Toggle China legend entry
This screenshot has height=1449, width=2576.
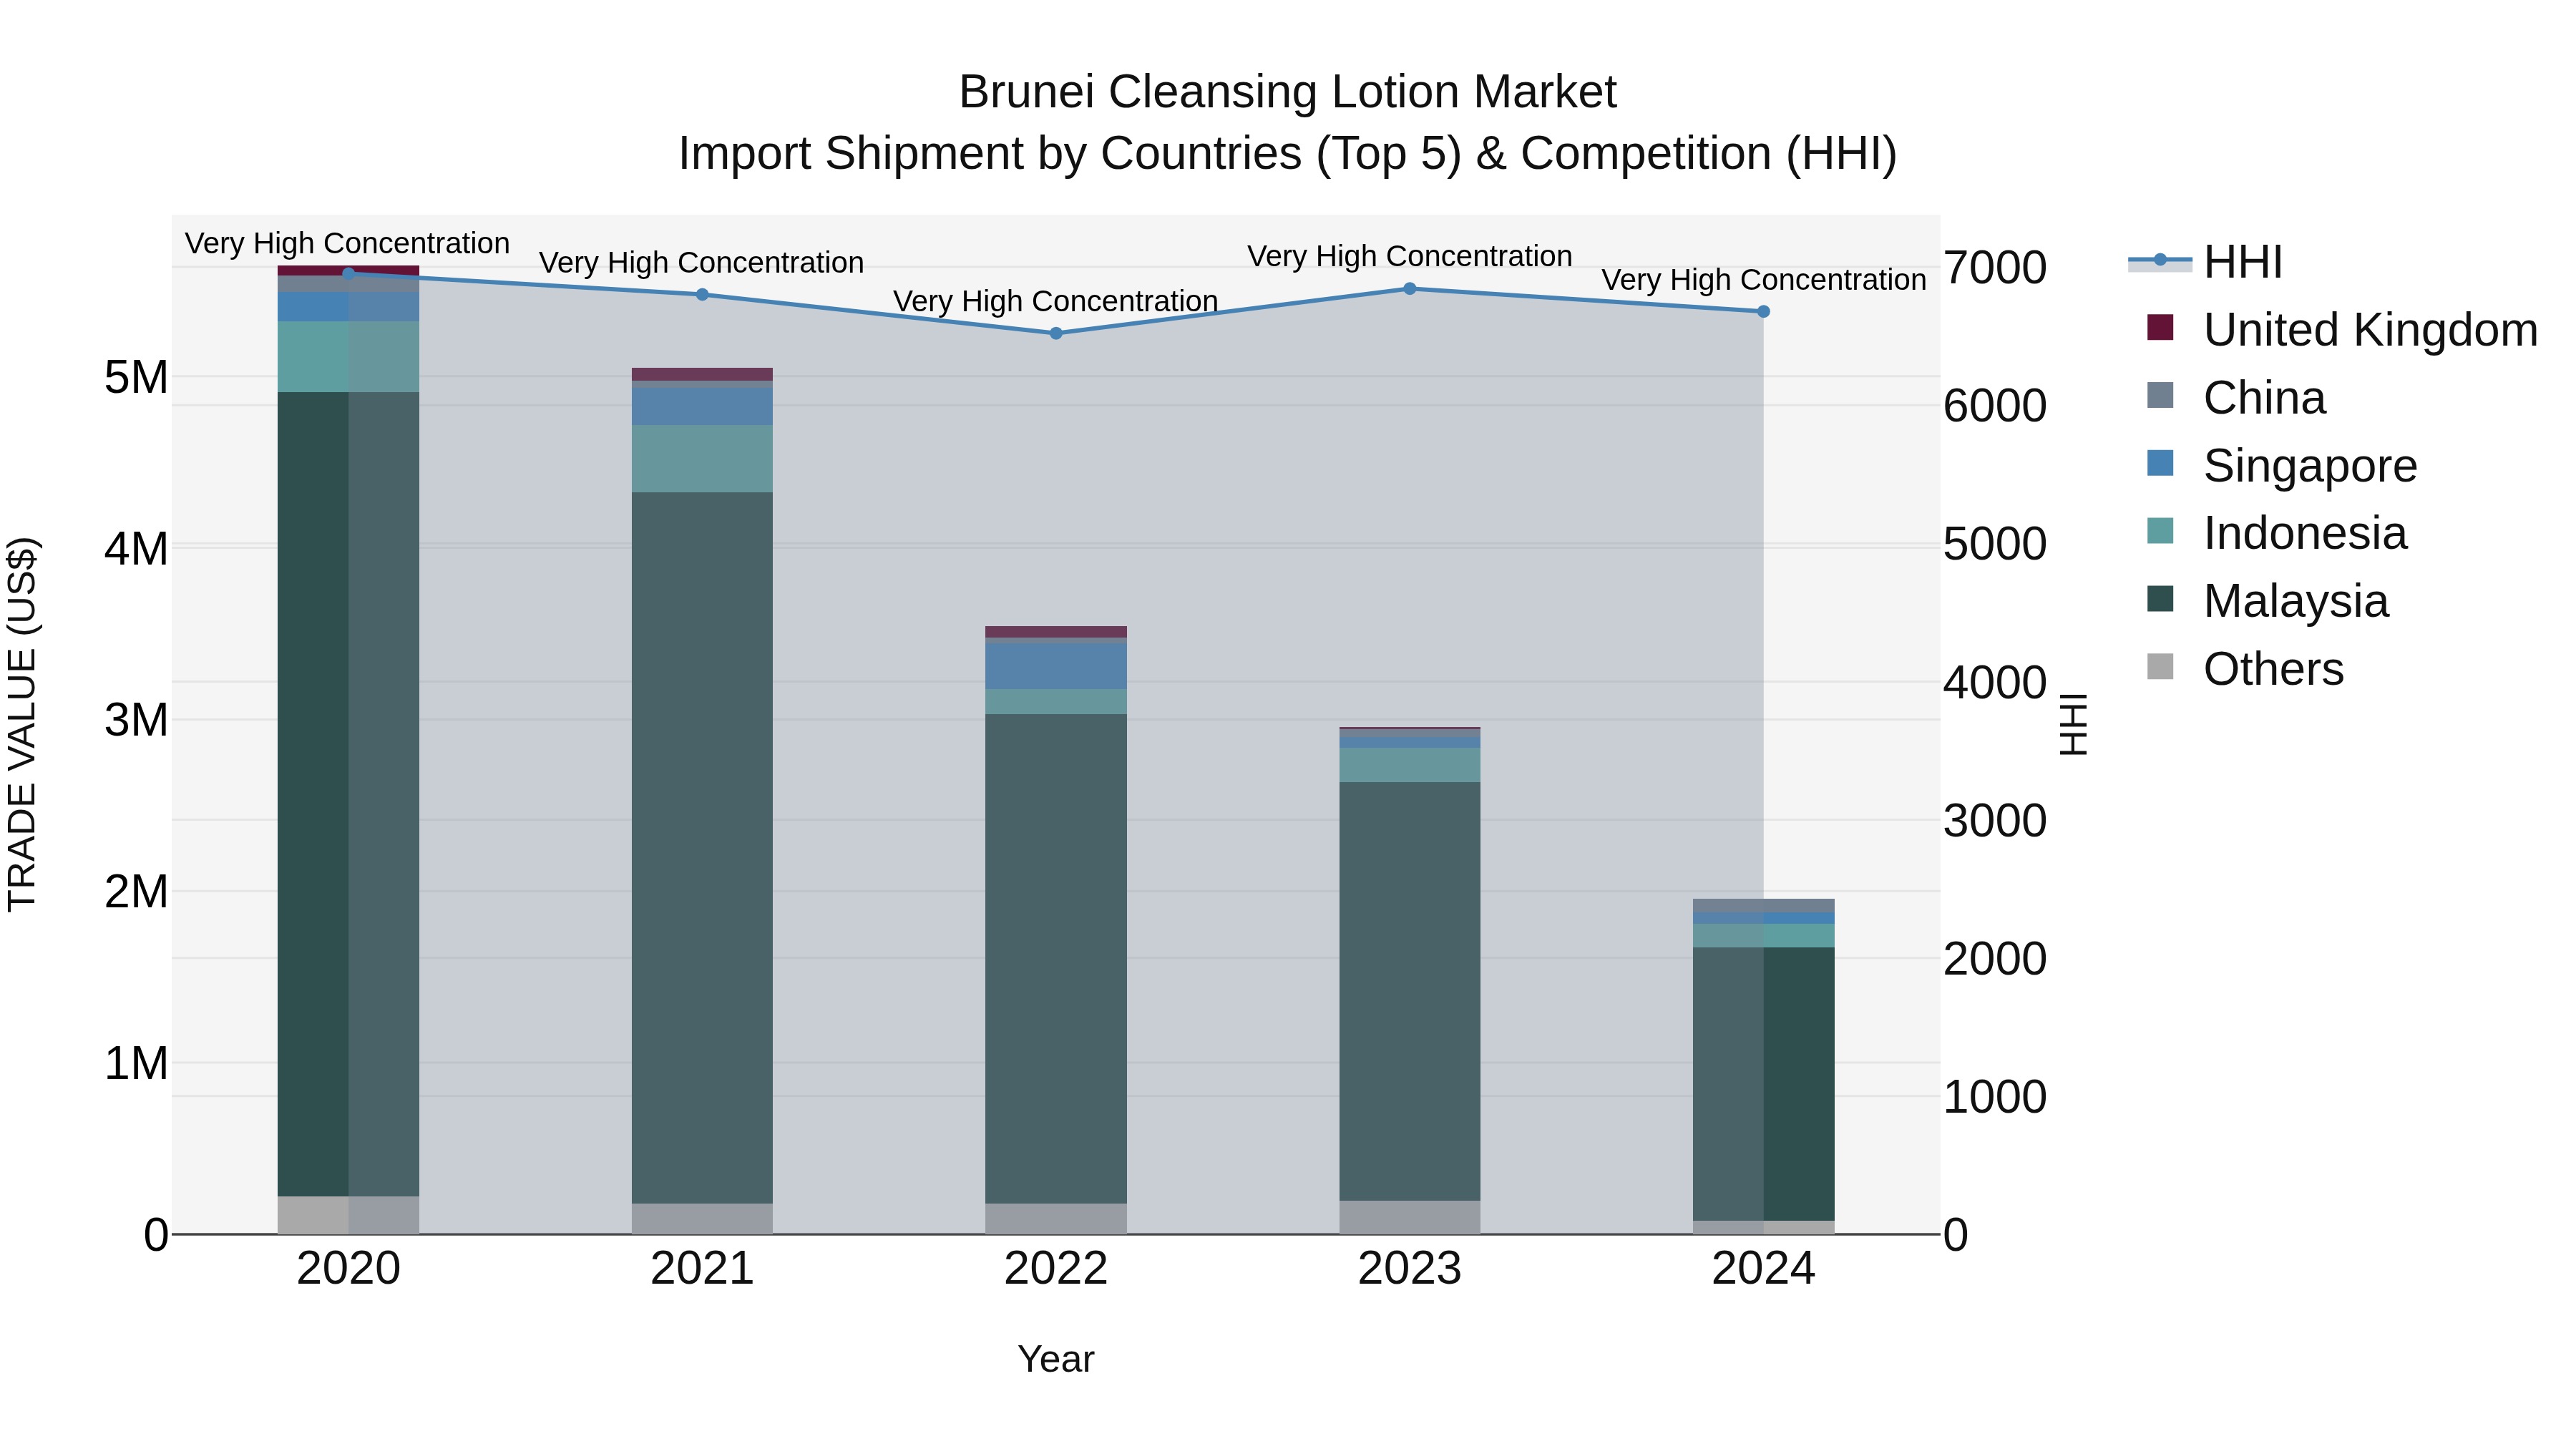click(2236, 398)
